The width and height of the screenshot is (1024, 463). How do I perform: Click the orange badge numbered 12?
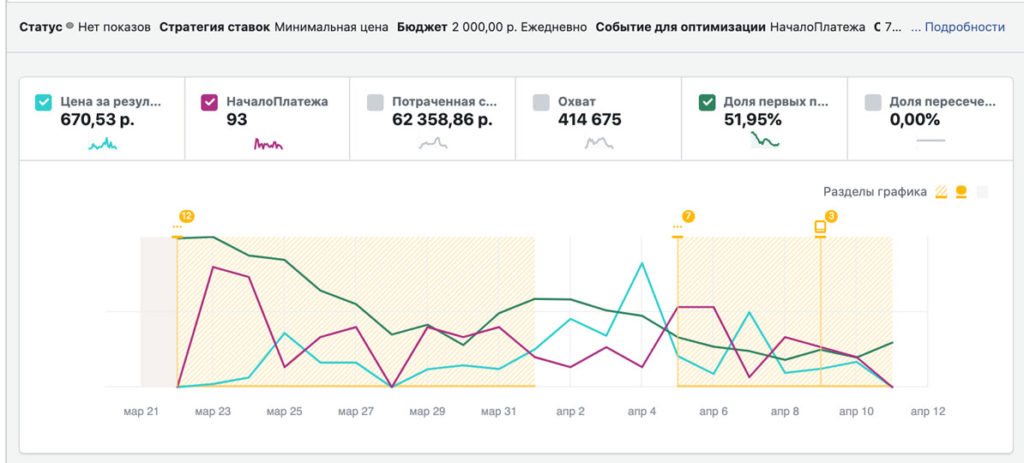pos(186,215)
